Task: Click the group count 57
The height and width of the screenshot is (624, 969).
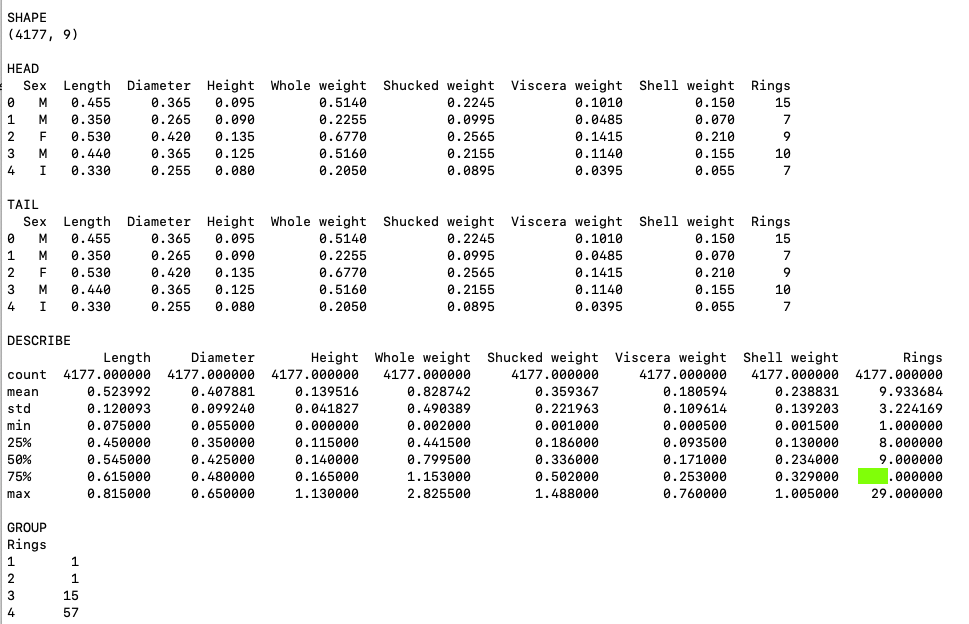Action: (70, 613)
